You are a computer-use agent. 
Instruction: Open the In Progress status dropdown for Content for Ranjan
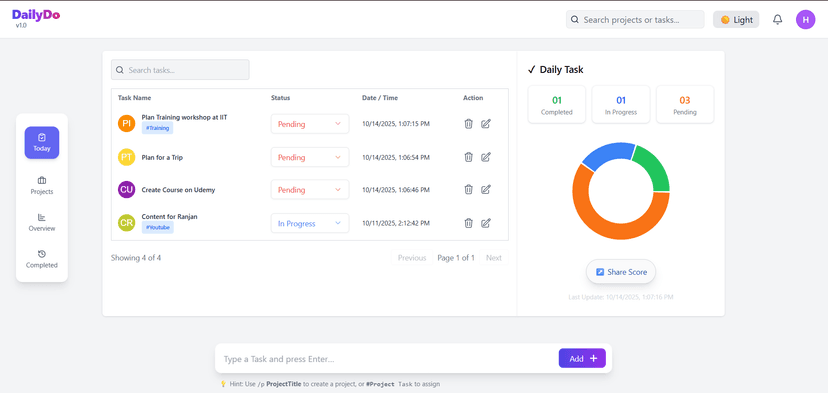pos(310,223)
